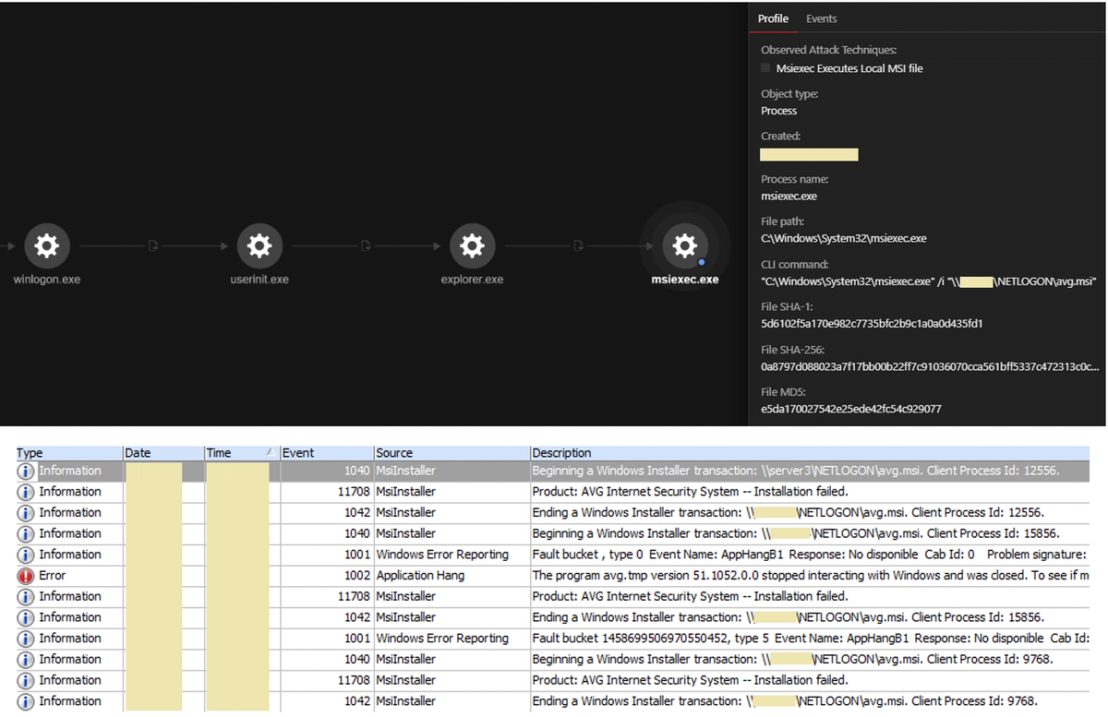
Task: Click info icon of Ending transaction 12556 row
Action: click(x=25, y=513)
